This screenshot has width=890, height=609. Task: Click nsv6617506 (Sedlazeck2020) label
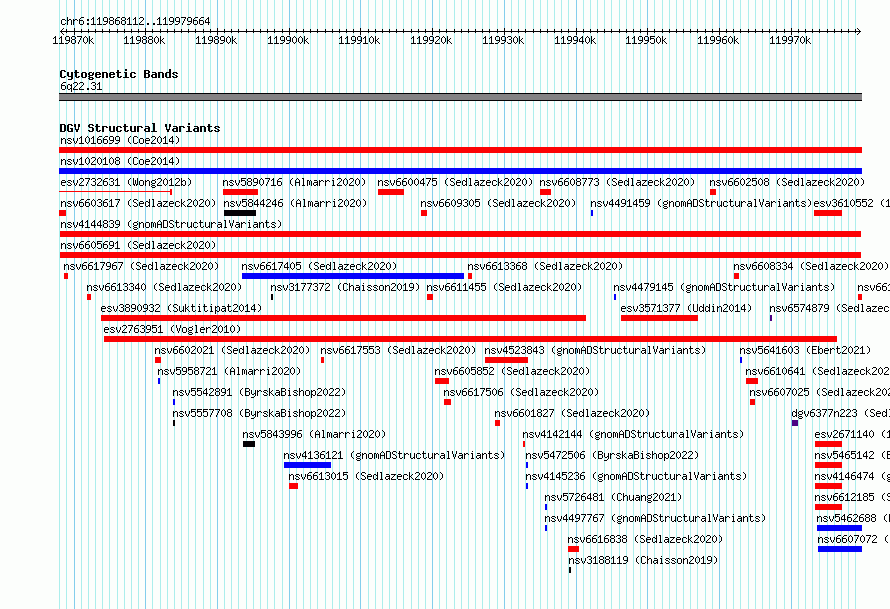click(521, 392)
